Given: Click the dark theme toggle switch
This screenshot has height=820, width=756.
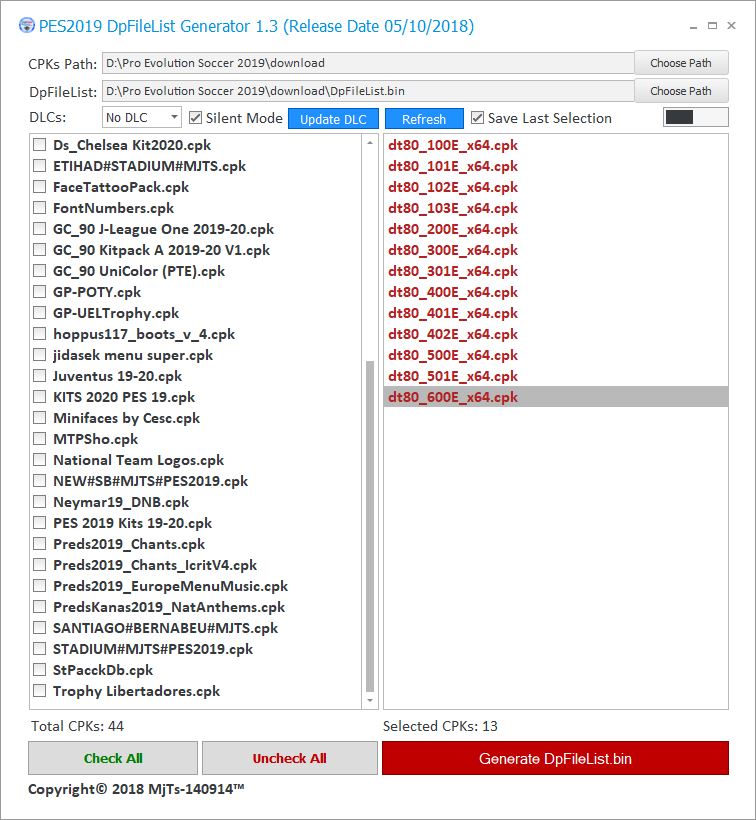Looking at the screenshot, I should coord(695,117).
